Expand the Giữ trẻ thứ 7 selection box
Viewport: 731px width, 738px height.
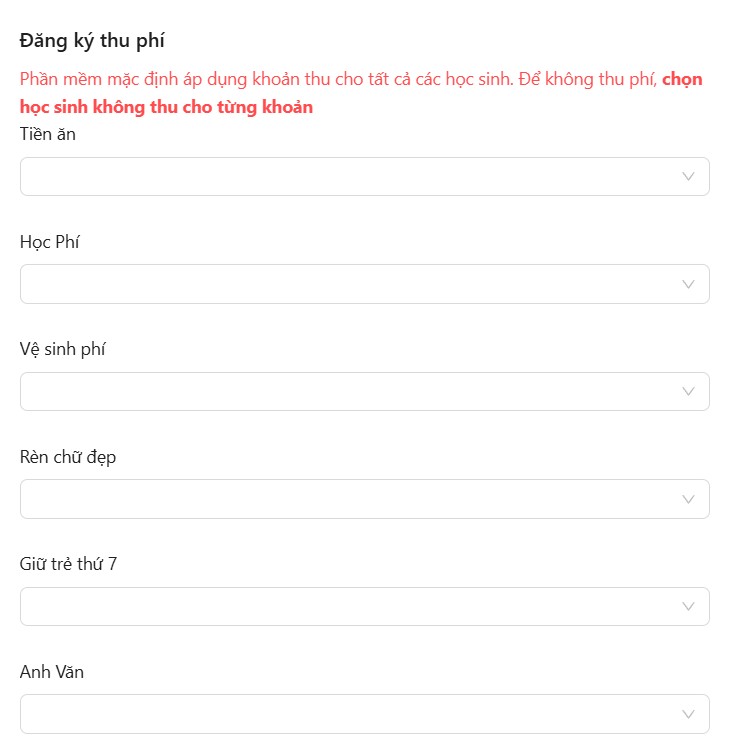tap(350, 606)
